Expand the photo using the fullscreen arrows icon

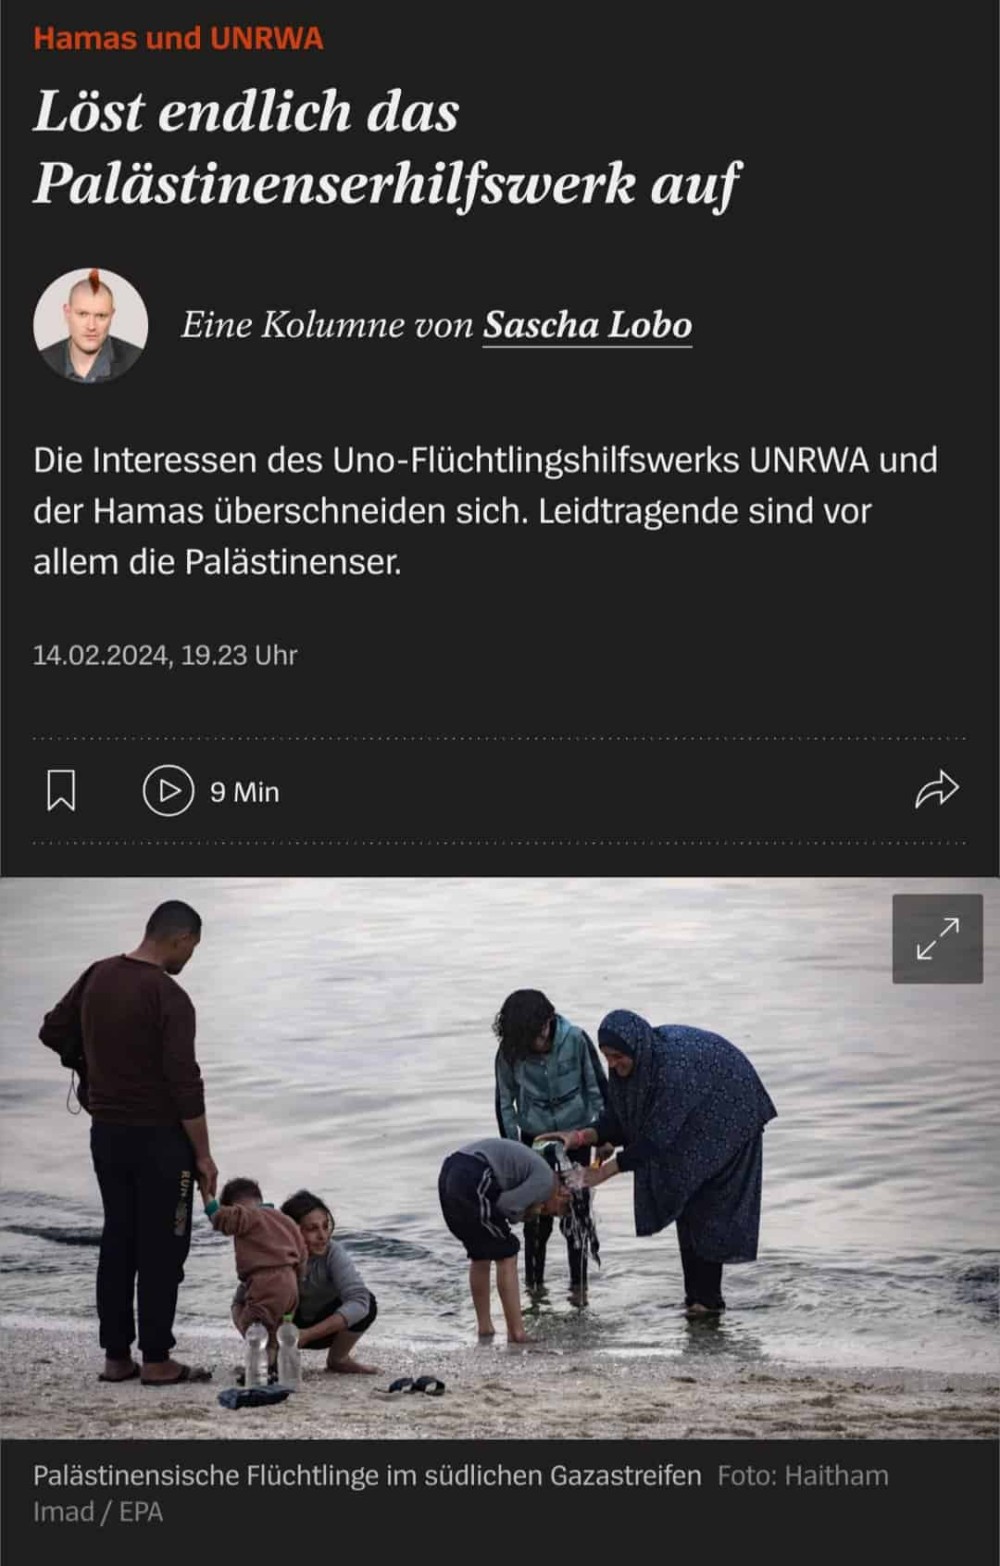tap(937, 939)
